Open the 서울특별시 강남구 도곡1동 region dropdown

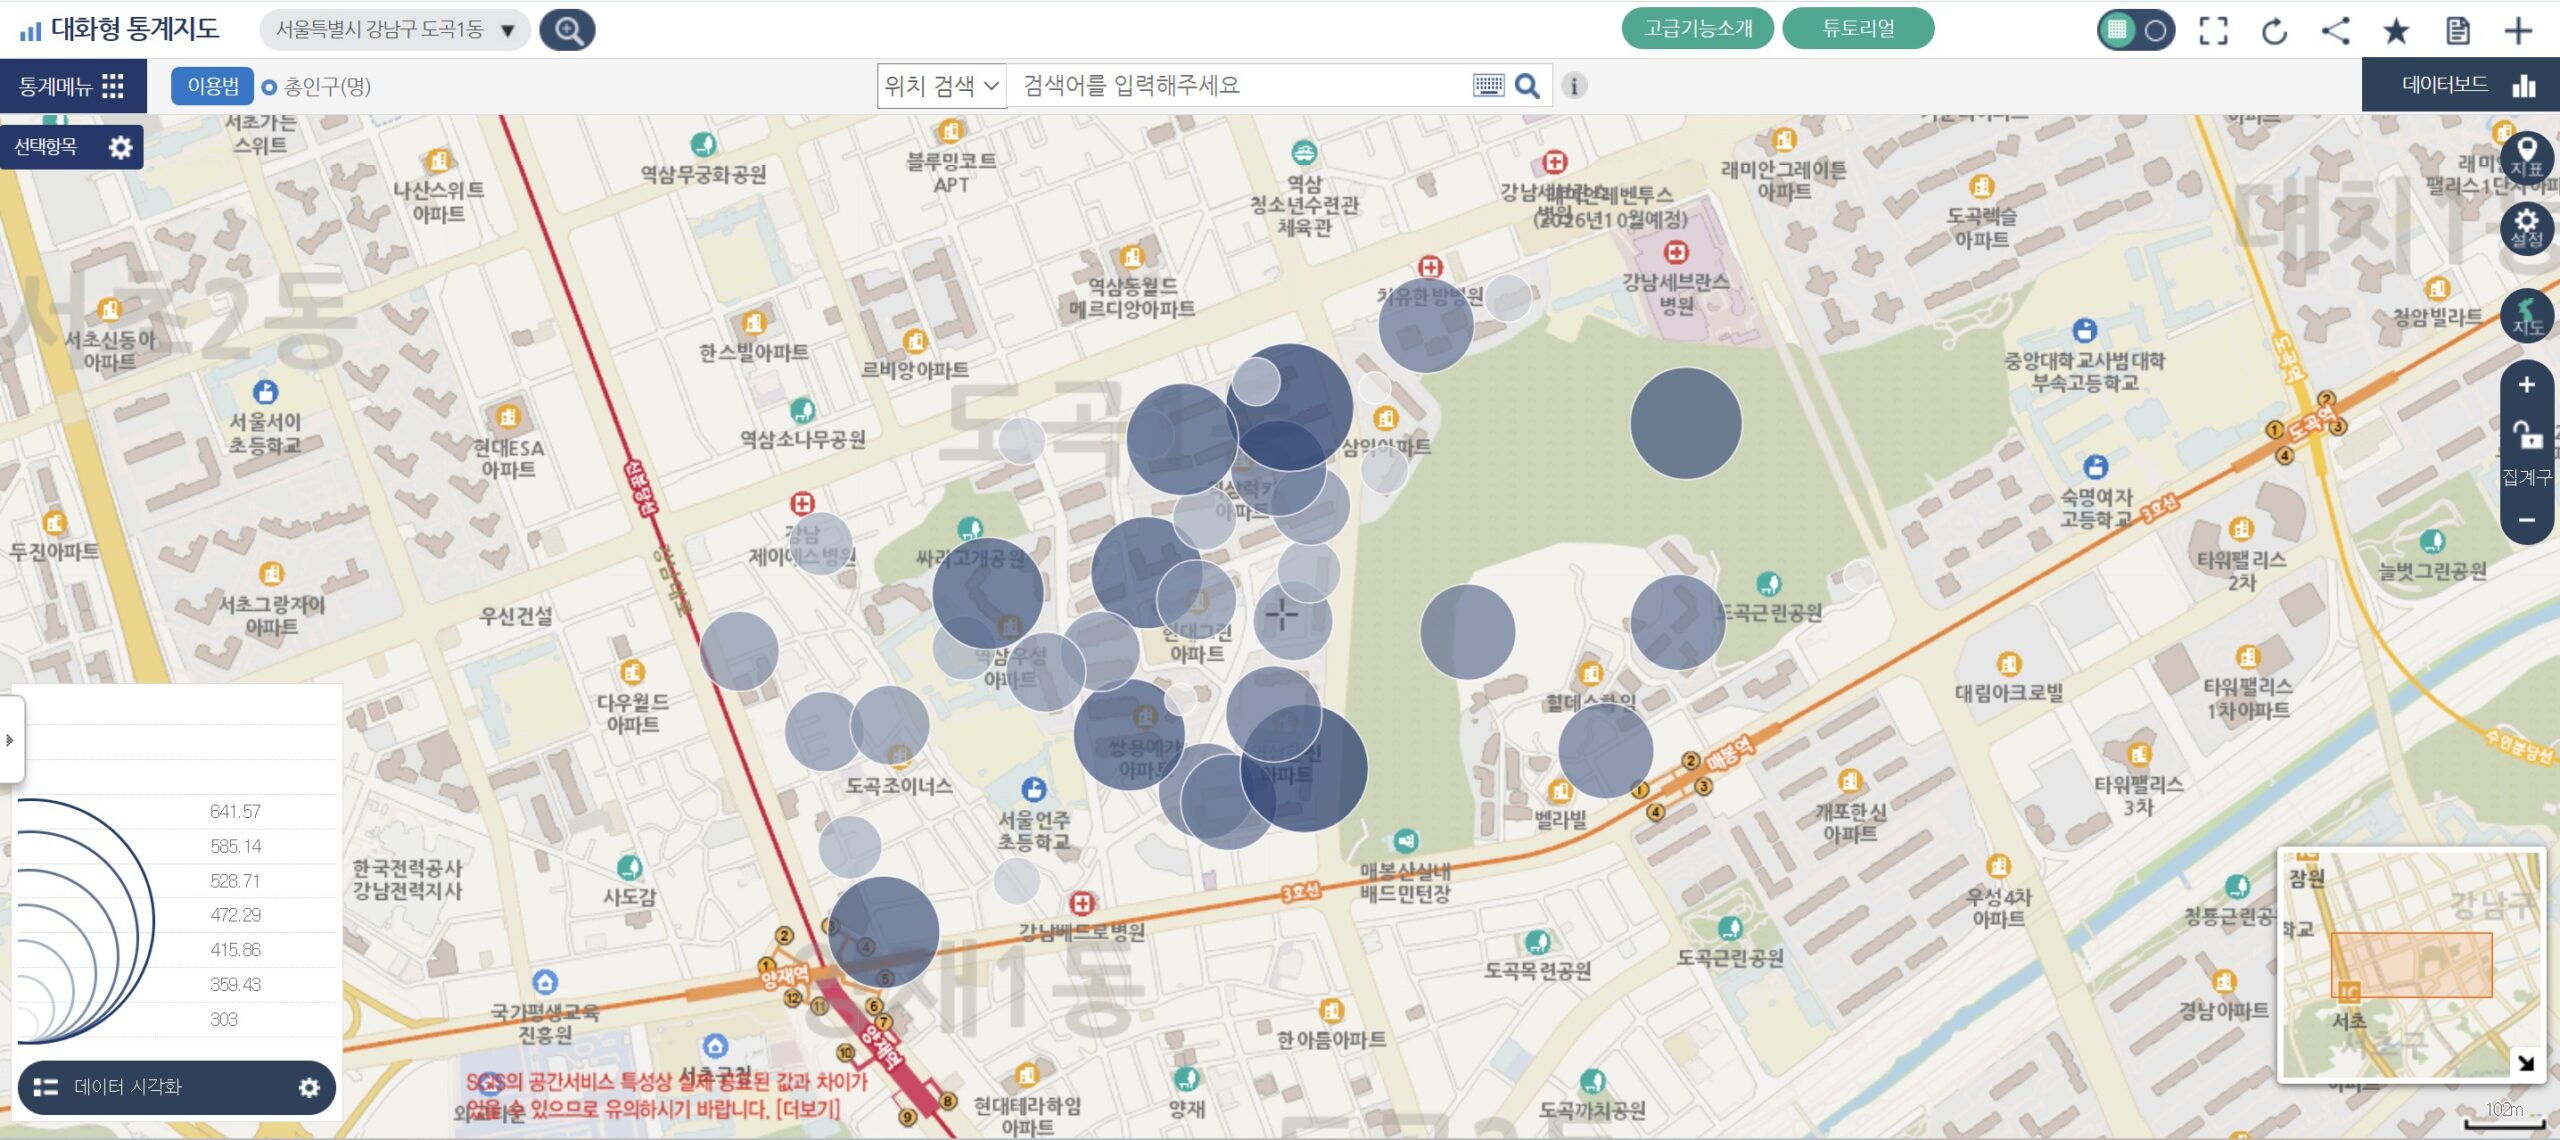(395, 30)
